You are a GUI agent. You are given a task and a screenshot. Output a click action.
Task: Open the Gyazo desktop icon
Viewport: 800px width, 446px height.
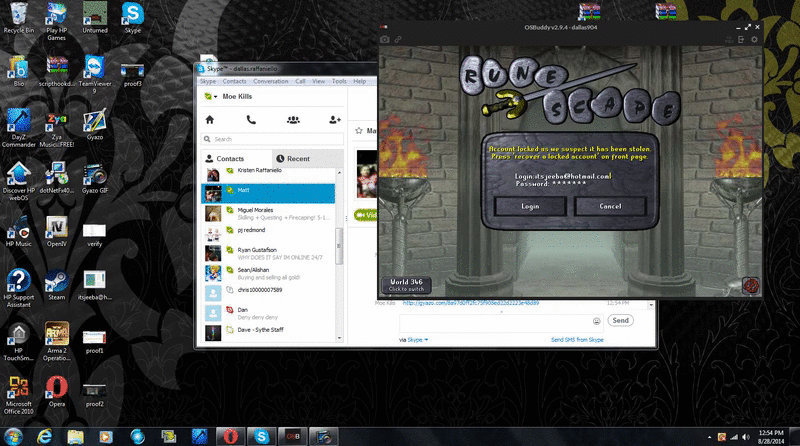coord(94,125)
